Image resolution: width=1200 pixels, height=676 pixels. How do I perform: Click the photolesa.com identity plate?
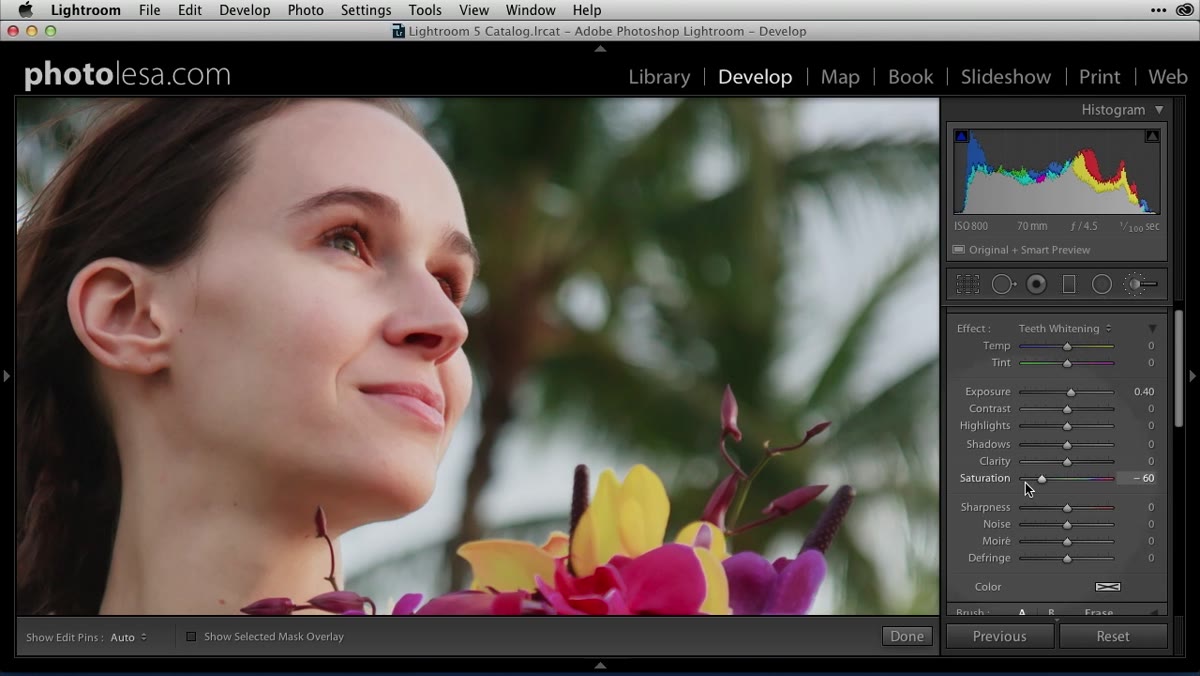[x=127, y=75]
